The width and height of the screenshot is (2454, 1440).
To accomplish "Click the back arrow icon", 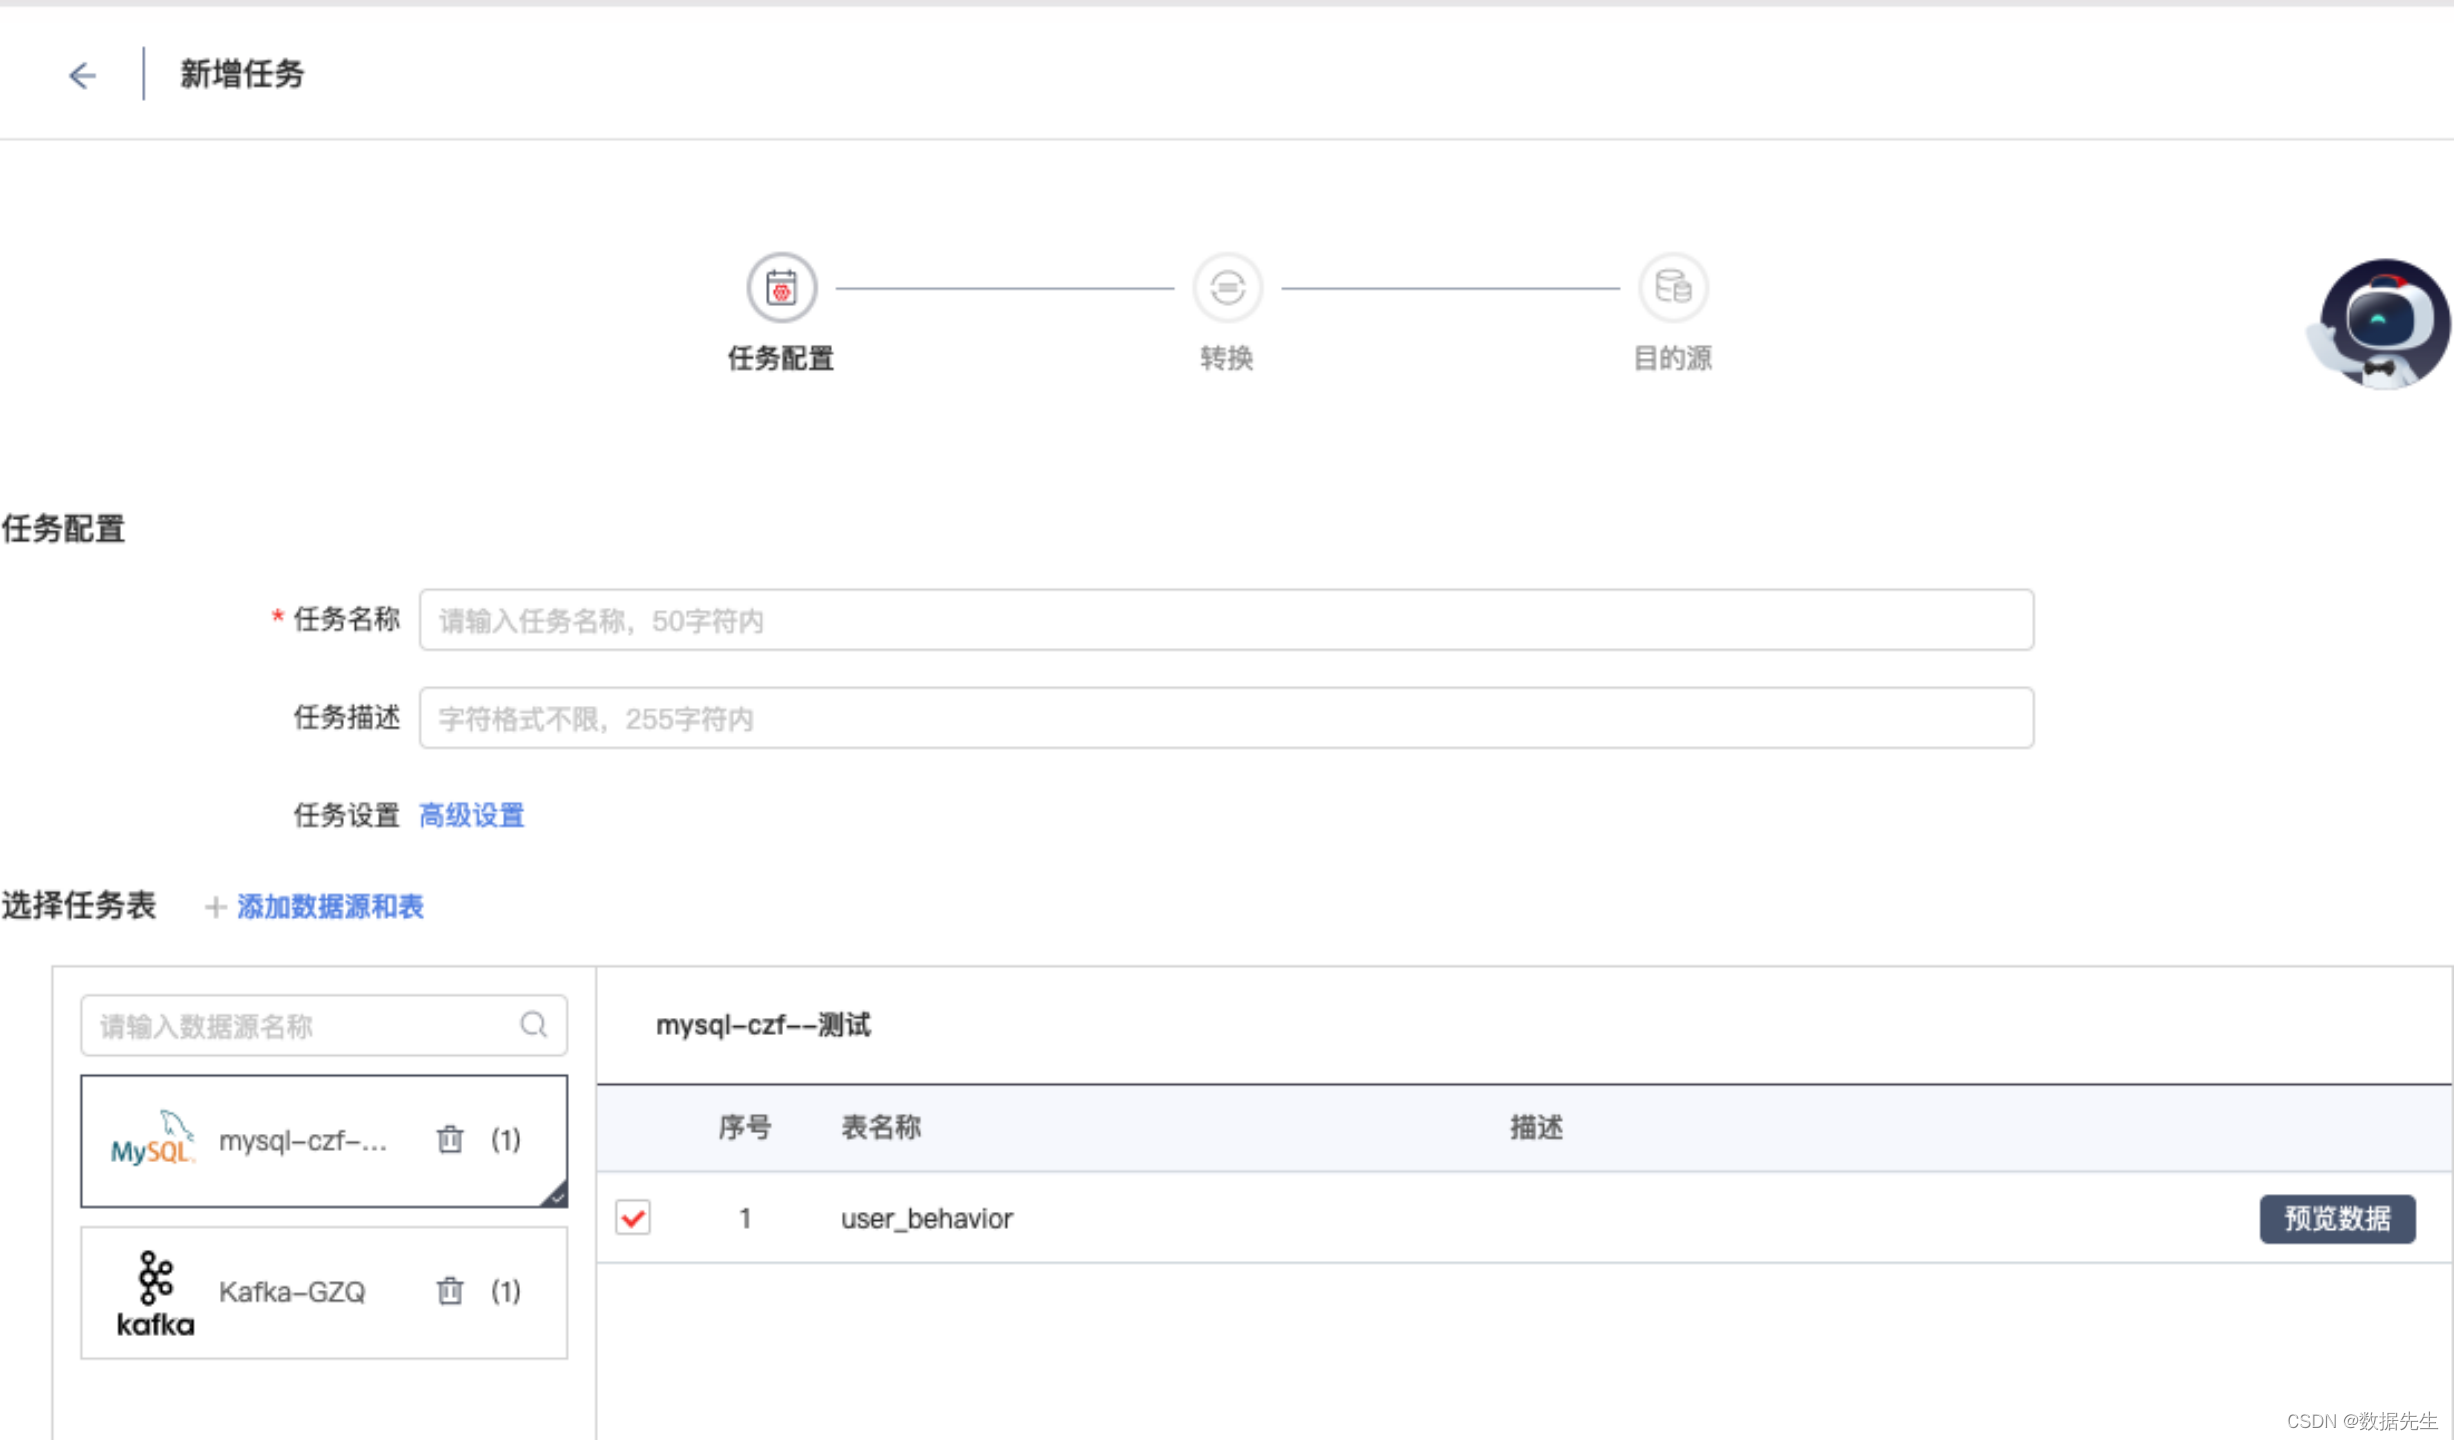I will 82,75.
